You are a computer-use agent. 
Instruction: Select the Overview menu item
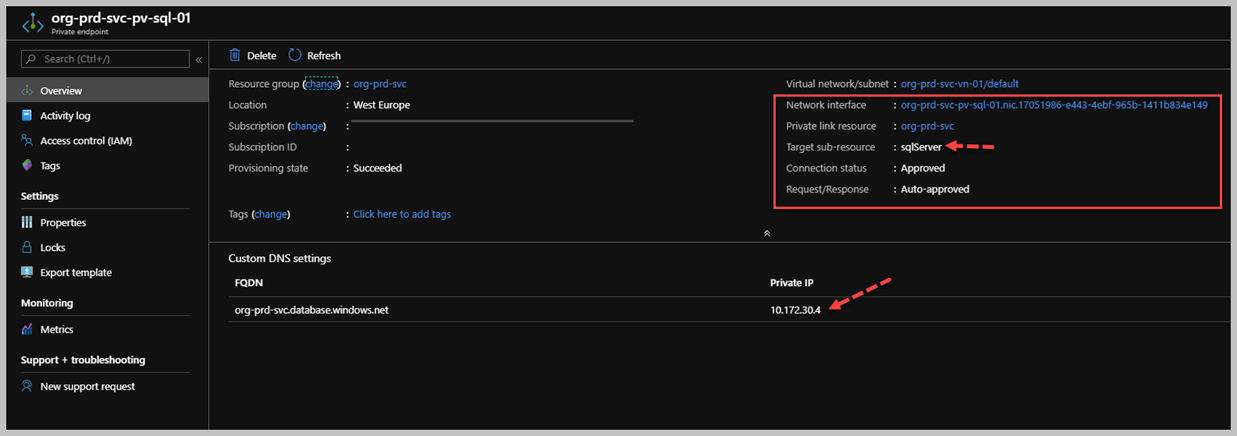click(x=107, y=91)
